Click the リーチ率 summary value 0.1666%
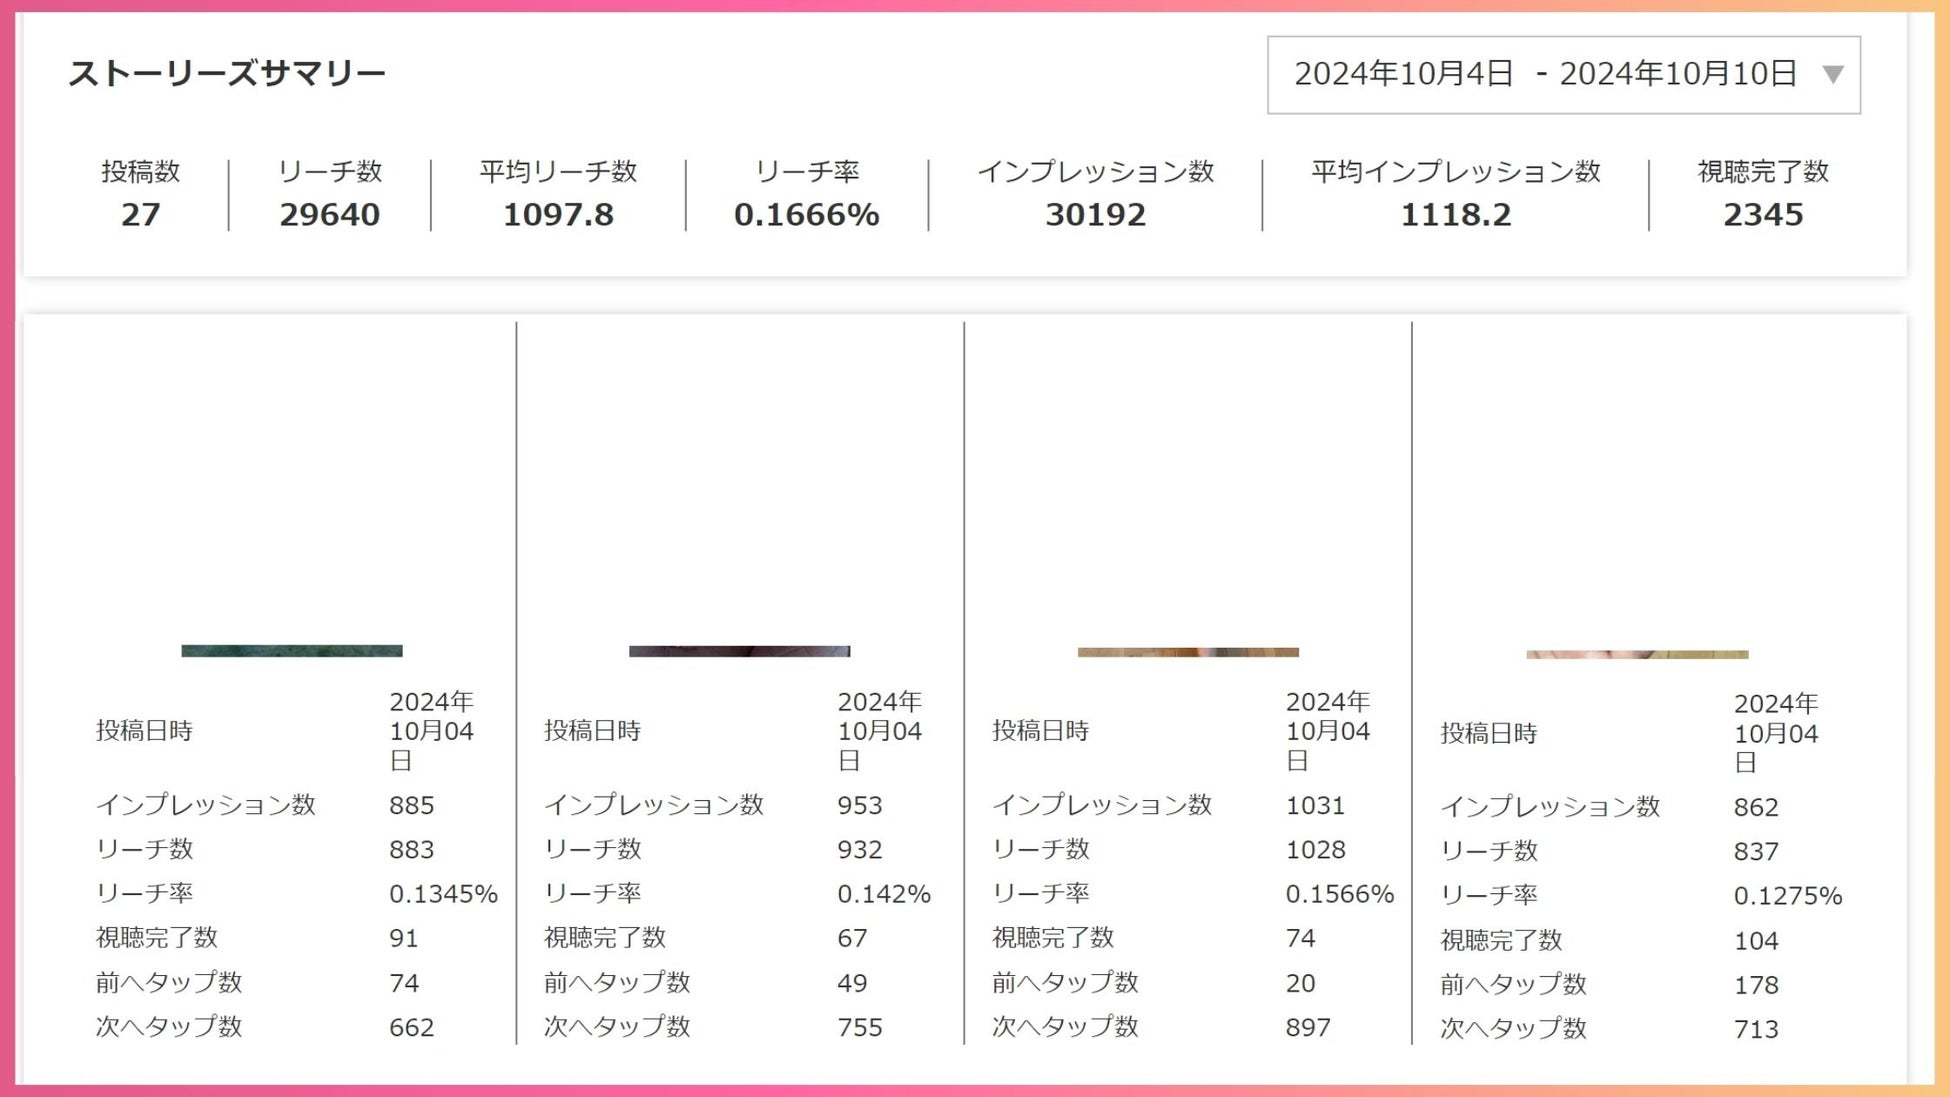The height and width of the screenshot is (1097, 1950). (807, 215)
